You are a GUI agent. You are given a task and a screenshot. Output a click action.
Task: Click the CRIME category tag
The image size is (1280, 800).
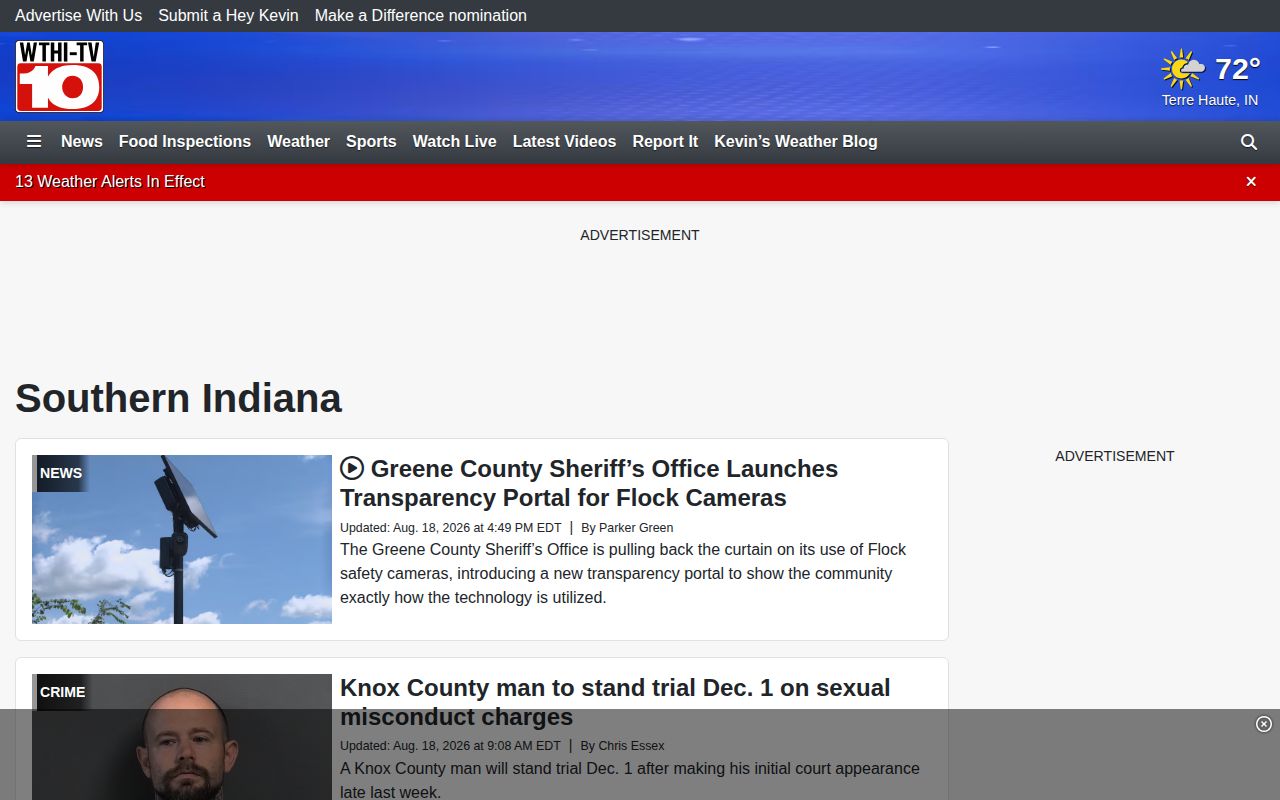(x=62, y=692)
